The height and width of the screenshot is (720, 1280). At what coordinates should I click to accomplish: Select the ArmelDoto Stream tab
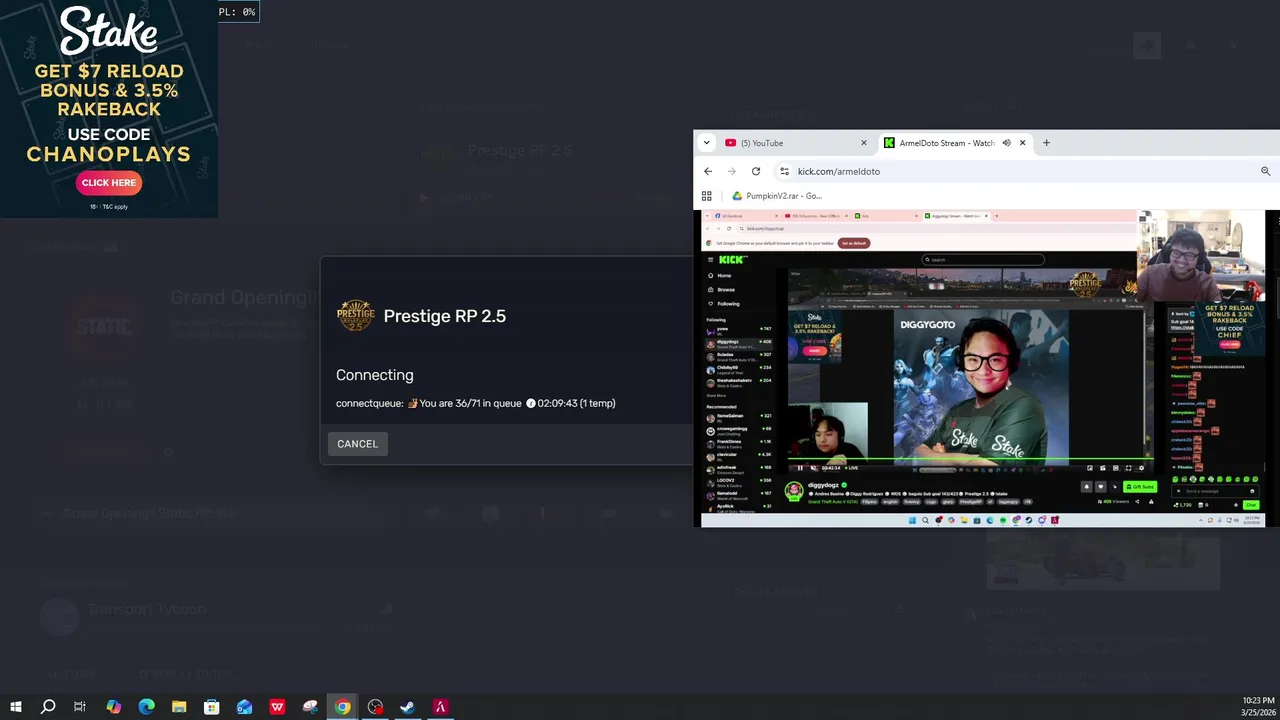click(x=945, y=143)
